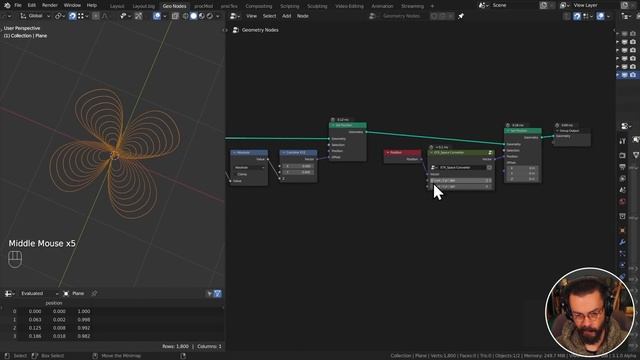Switch to the Animation workspace tab
Image resolution: width=640 pixels, height=360 pixels.
click(x=382, y=6)
